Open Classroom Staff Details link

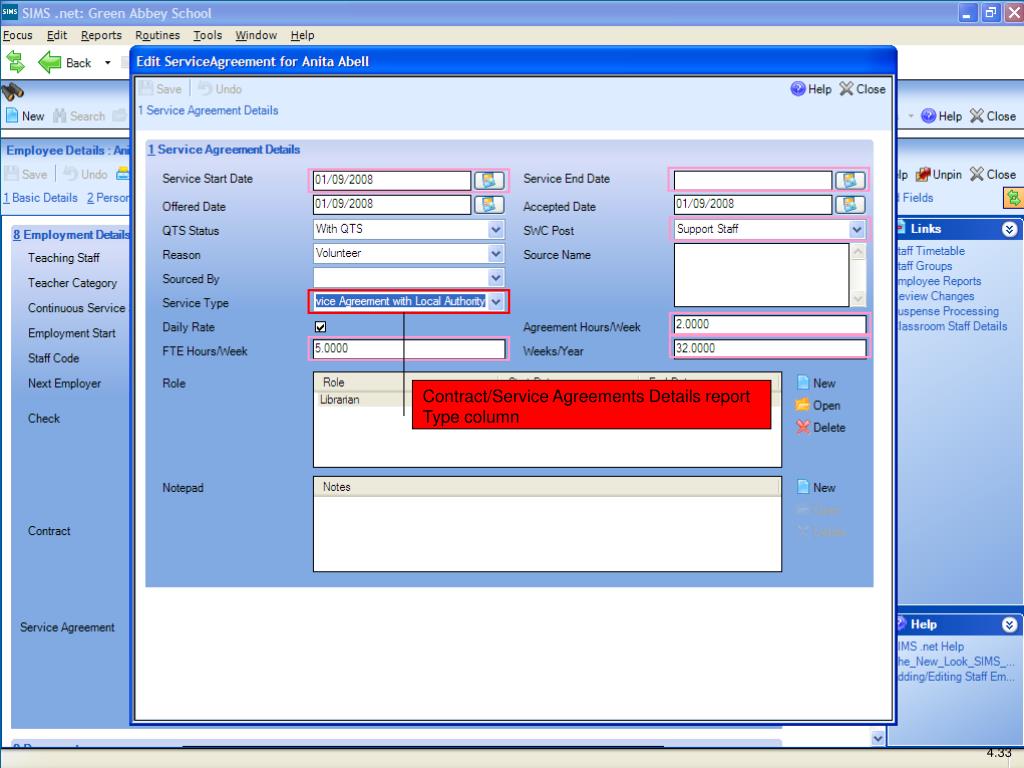point(952,326)
